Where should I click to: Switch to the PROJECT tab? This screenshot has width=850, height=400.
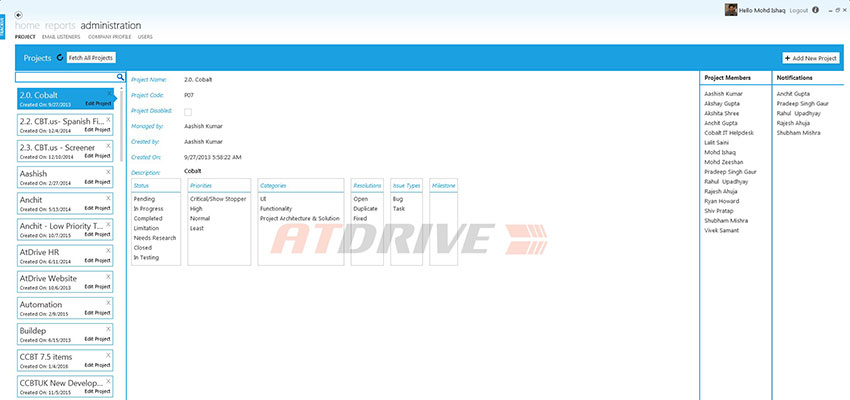coord(25,37)
